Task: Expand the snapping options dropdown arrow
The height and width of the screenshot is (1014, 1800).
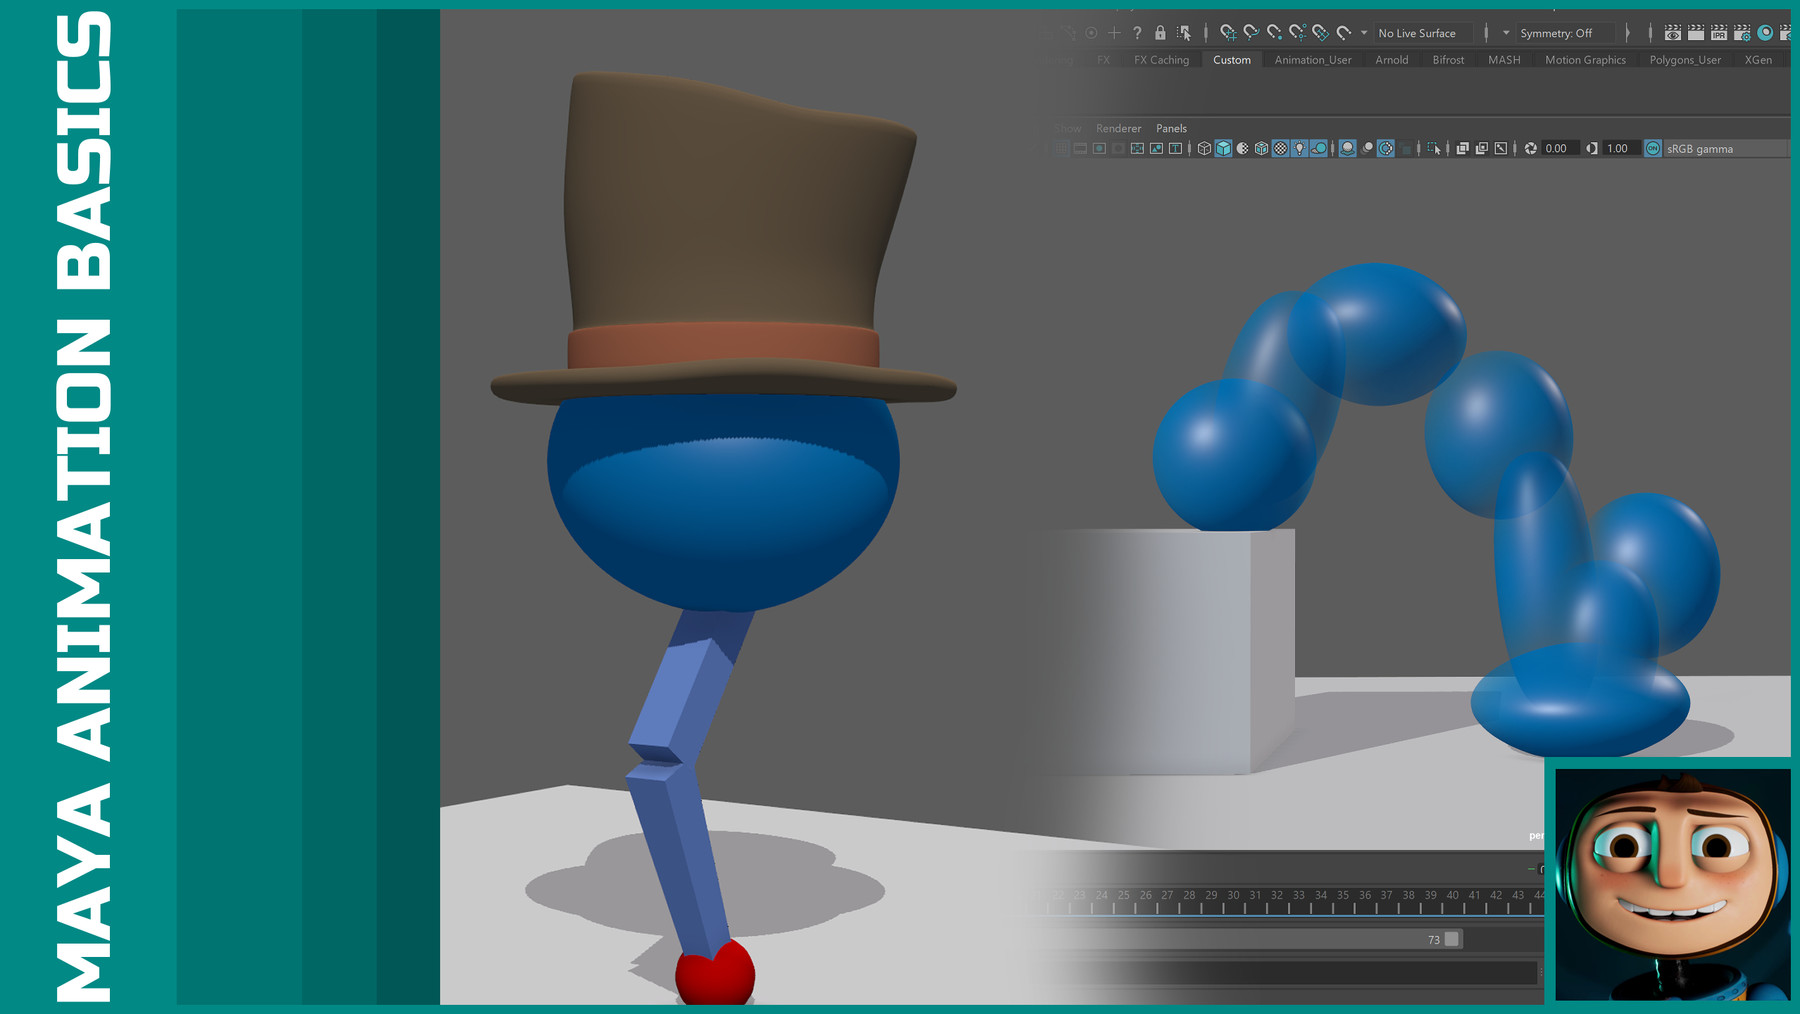Action: point(1363,33)
